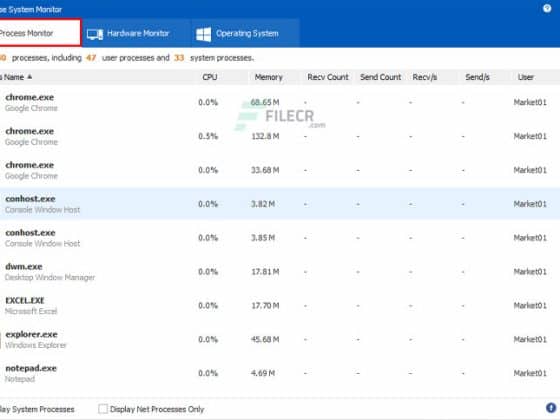This screenshot has width=560, height=420.
Task: Click Market01 user cell in notepad.exe row
Action: (x=530, y=373)
